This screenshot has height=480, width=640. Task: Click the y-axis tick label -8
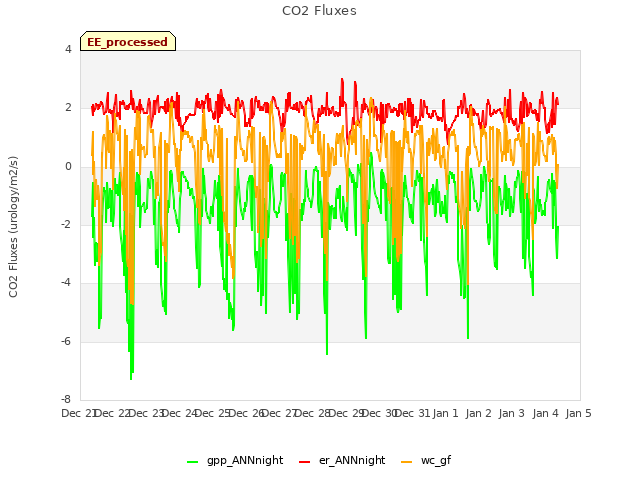pos(66,400)
